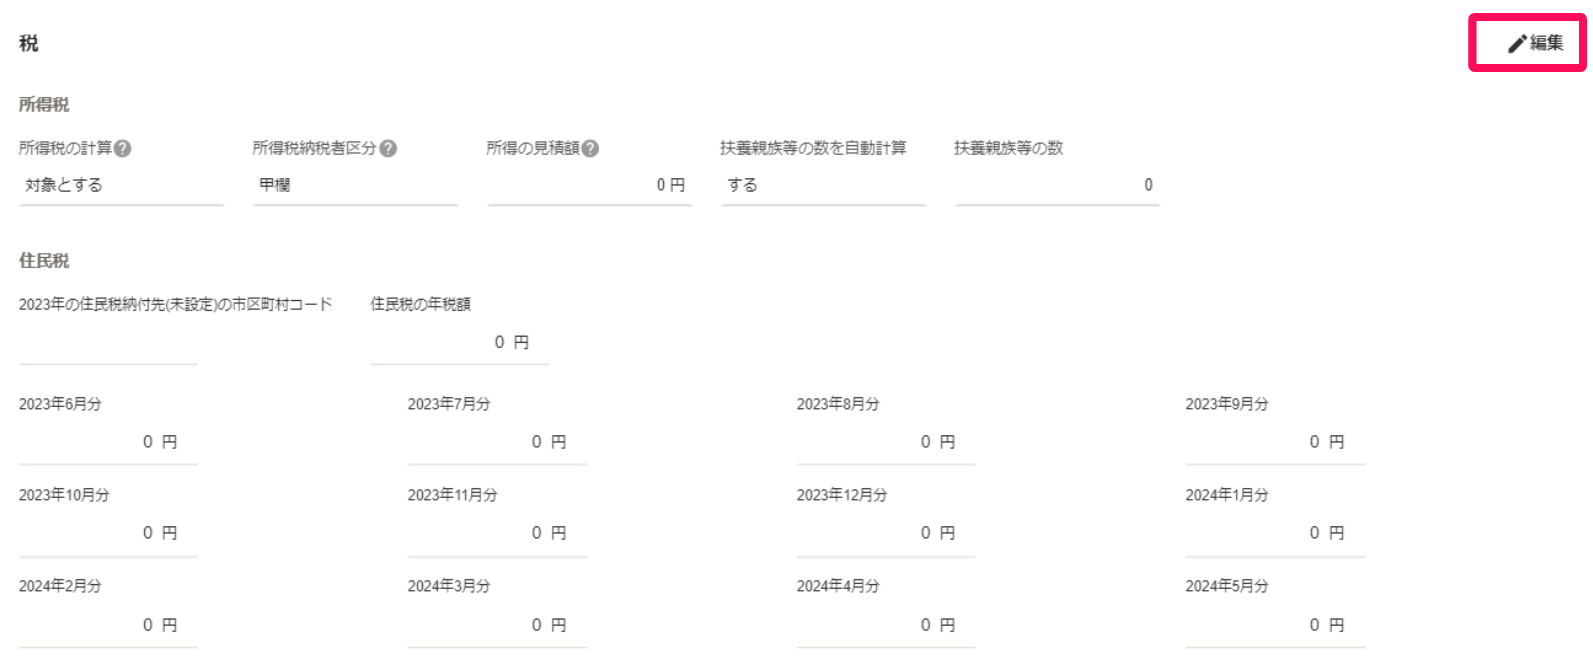
Task: Click the 2023年6月分 amount field
Action: click(108, 443)
